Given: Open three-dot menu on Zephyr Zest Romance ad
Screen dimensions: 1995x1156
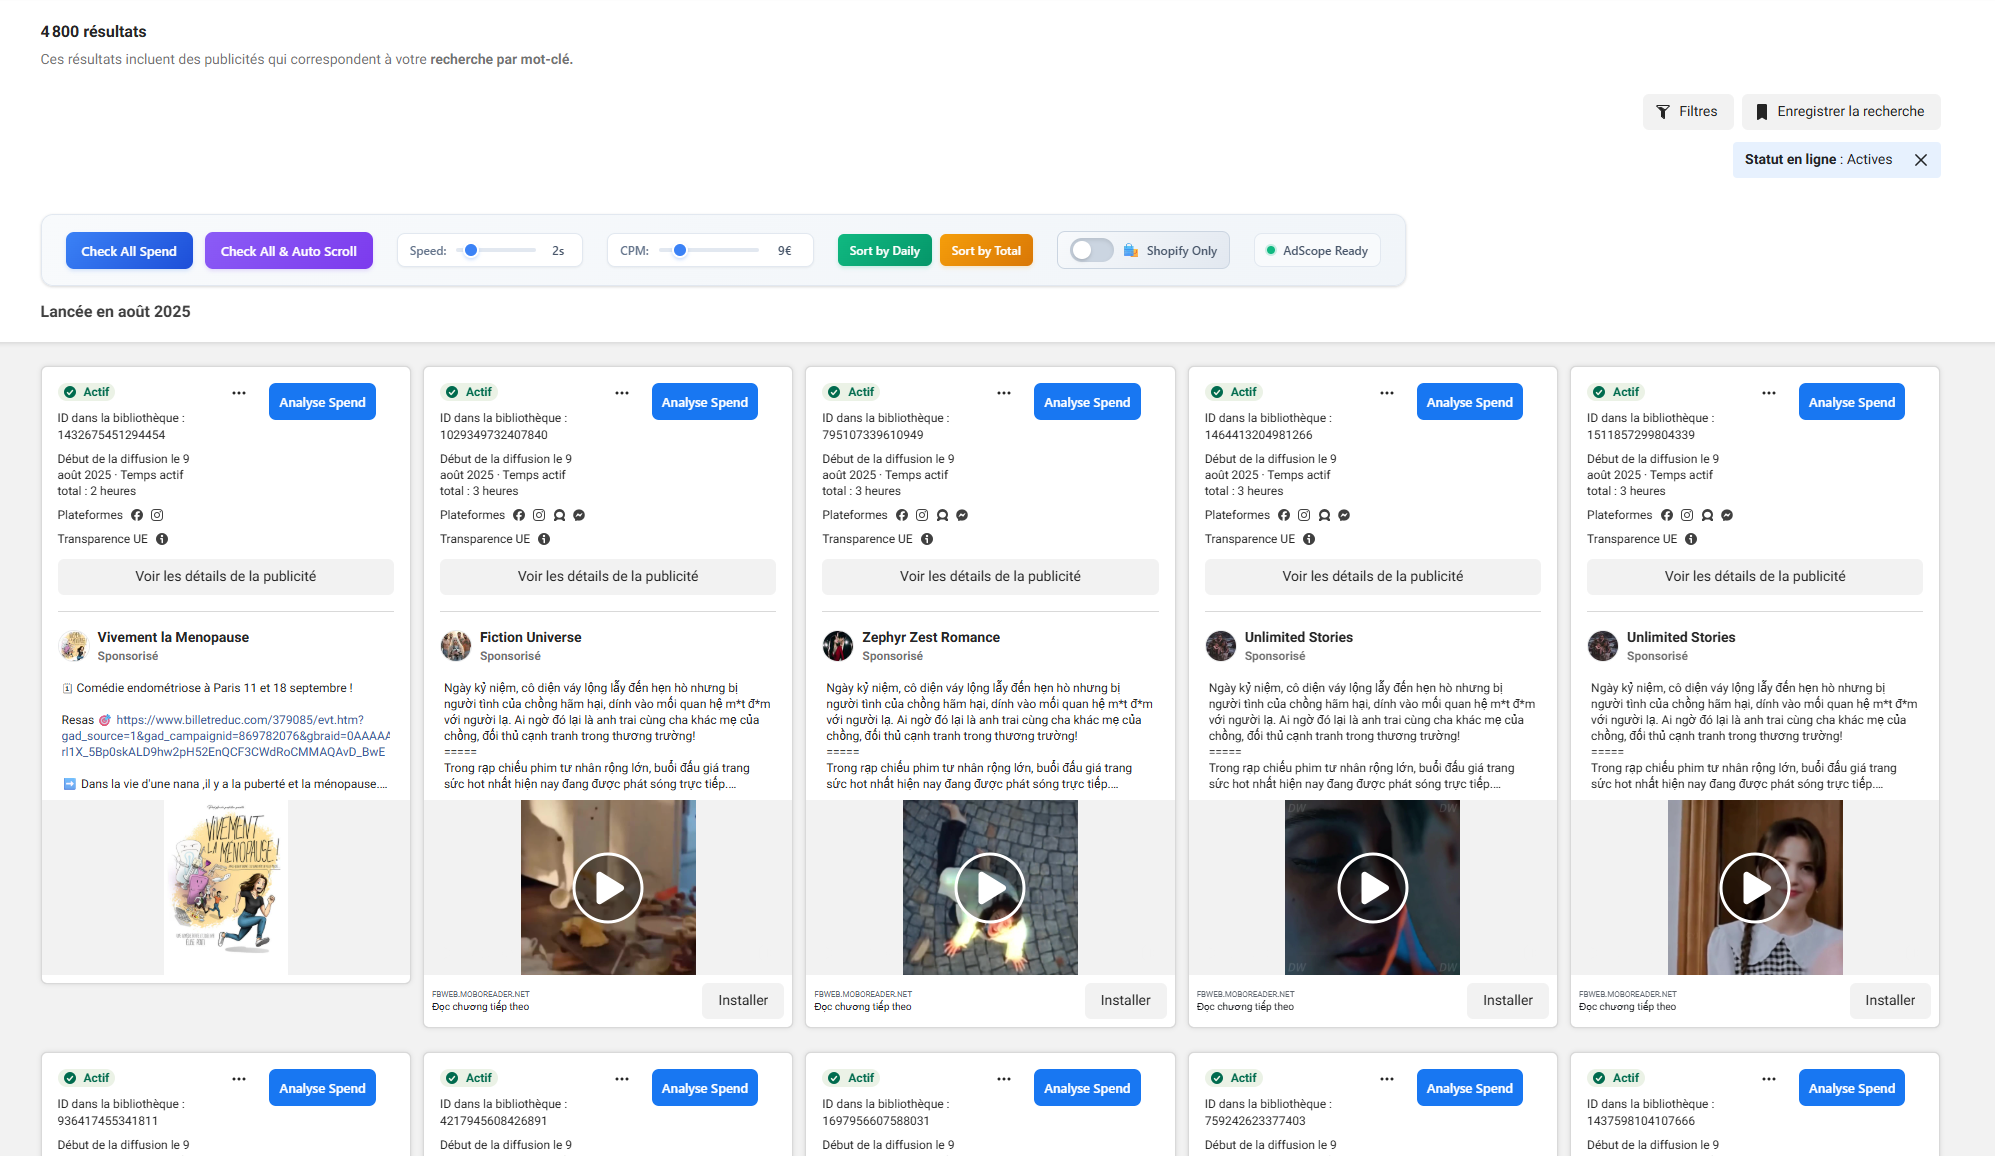Looking at the screenshot, I should (1004, 393).
